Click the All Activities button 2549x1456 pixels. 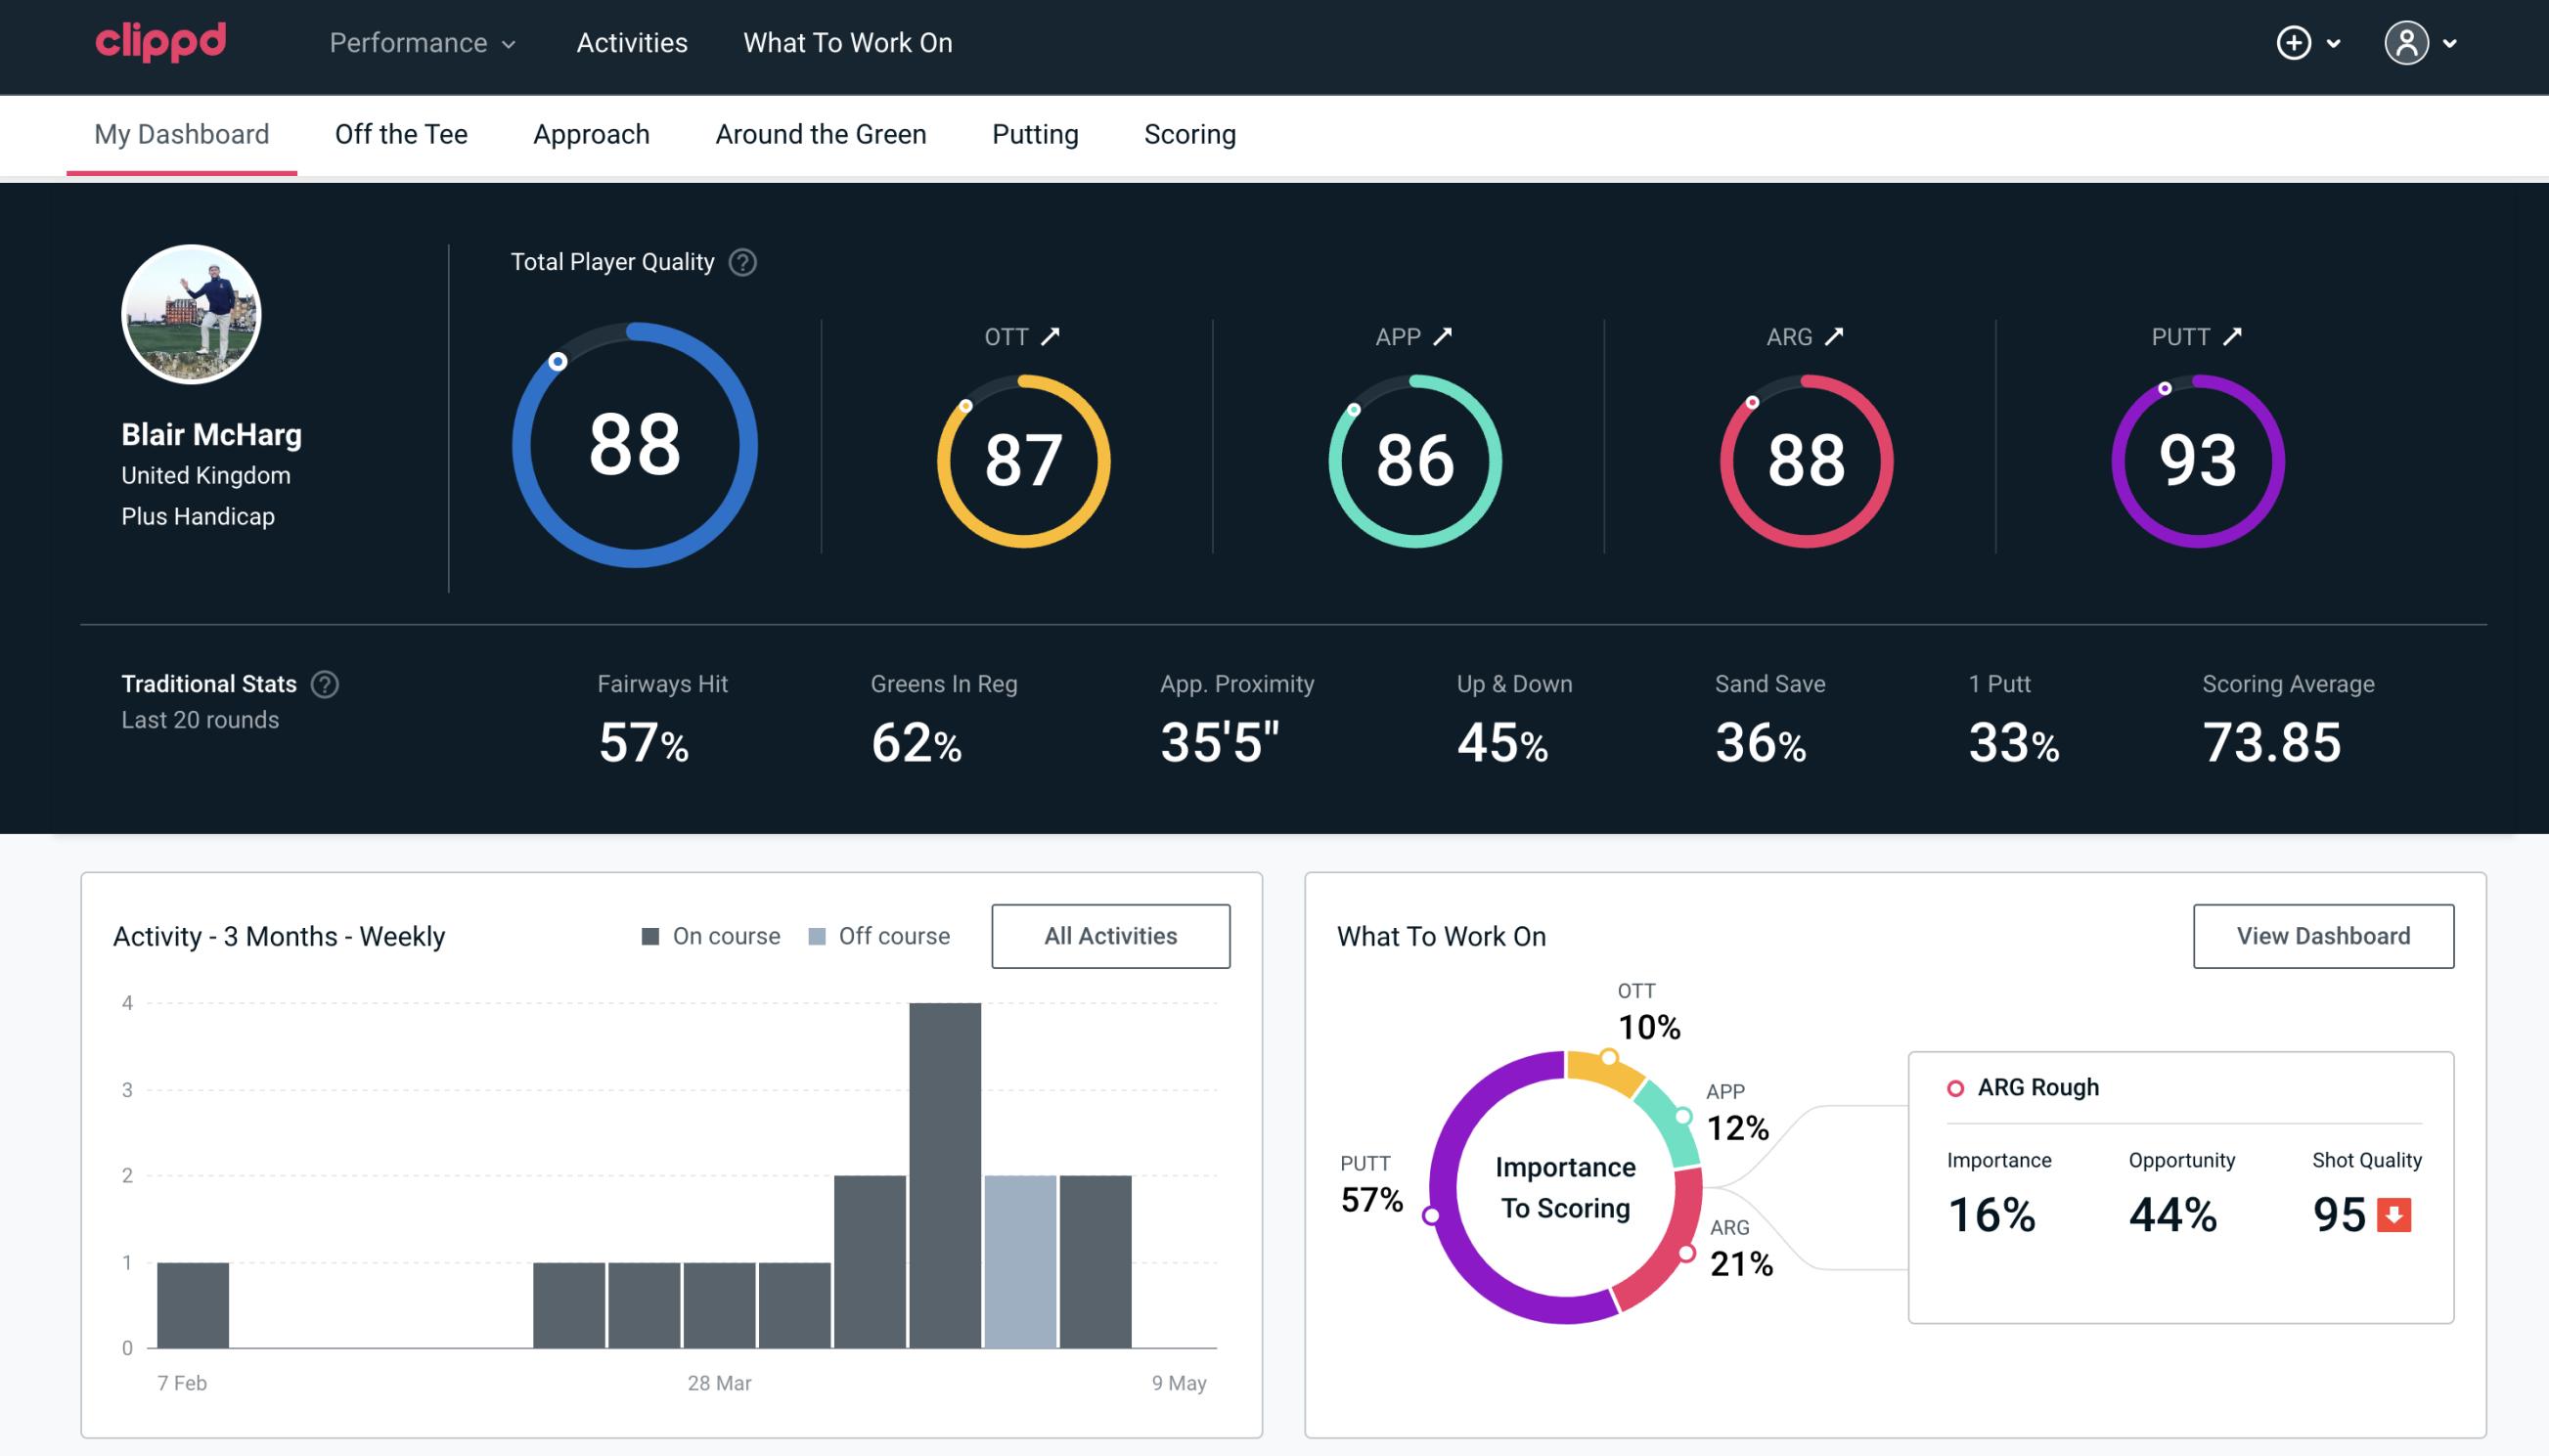1110,936
